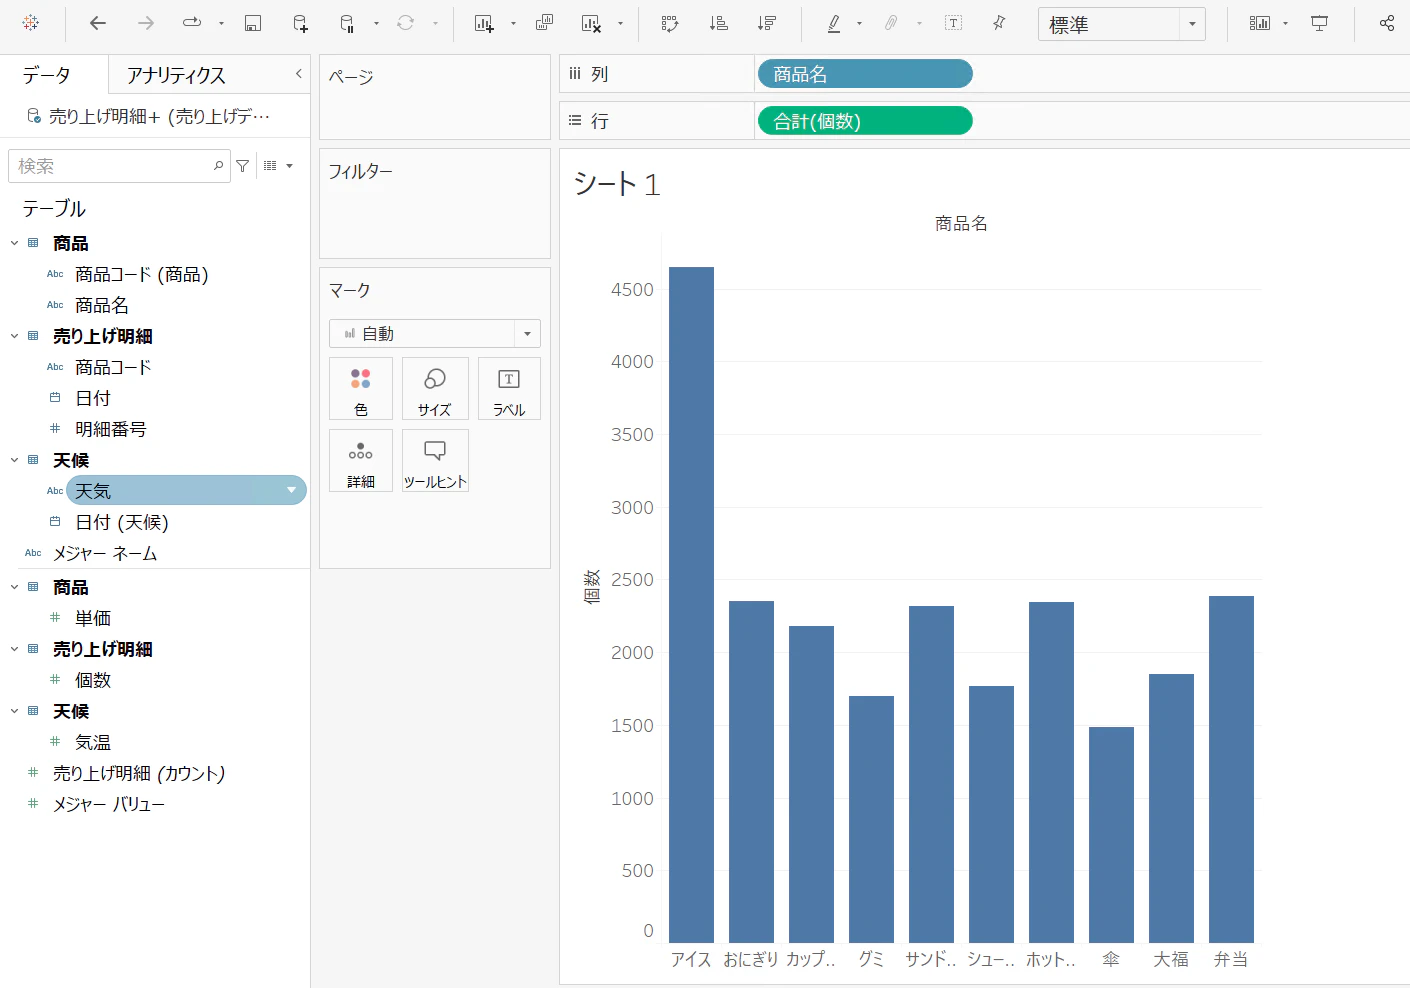This screenshot has width=1410, height=988.
Task: Open the Tableau start page logo icon
Action: pos(30,23)
